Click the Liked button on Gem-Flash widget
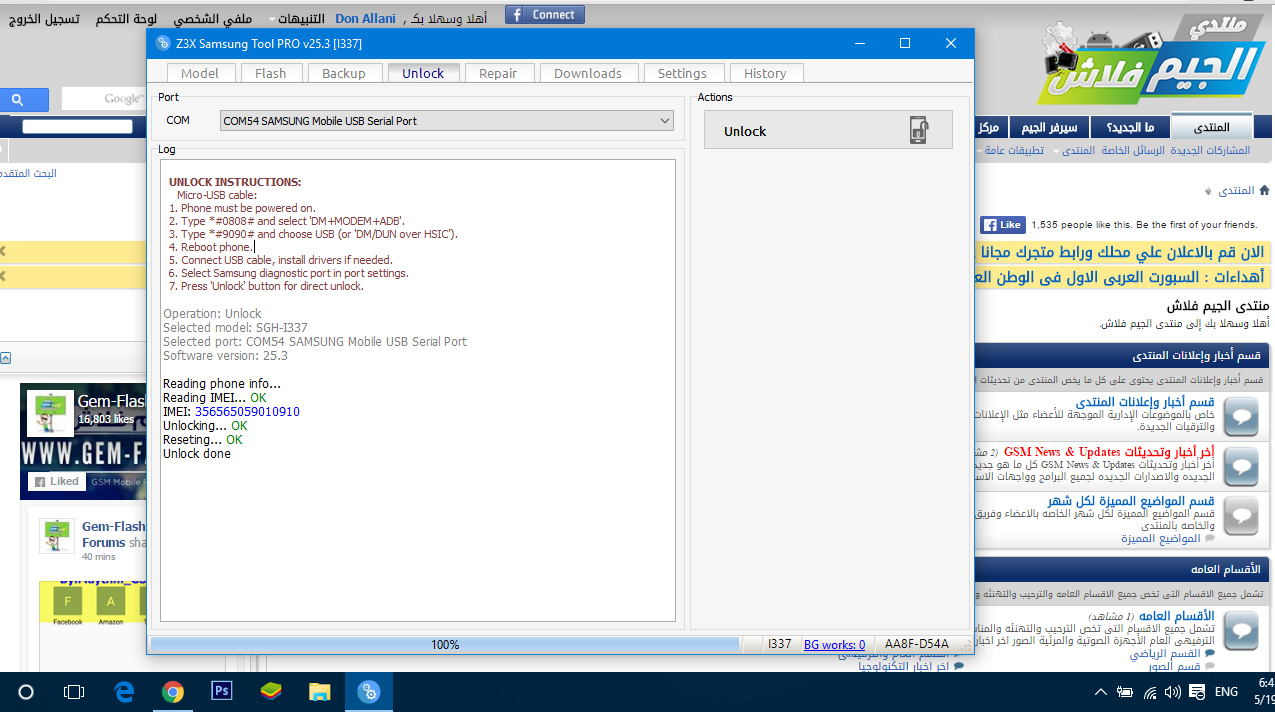This screenshot has width=1275, height=712. pyautogui.click(x=57, y=482)
